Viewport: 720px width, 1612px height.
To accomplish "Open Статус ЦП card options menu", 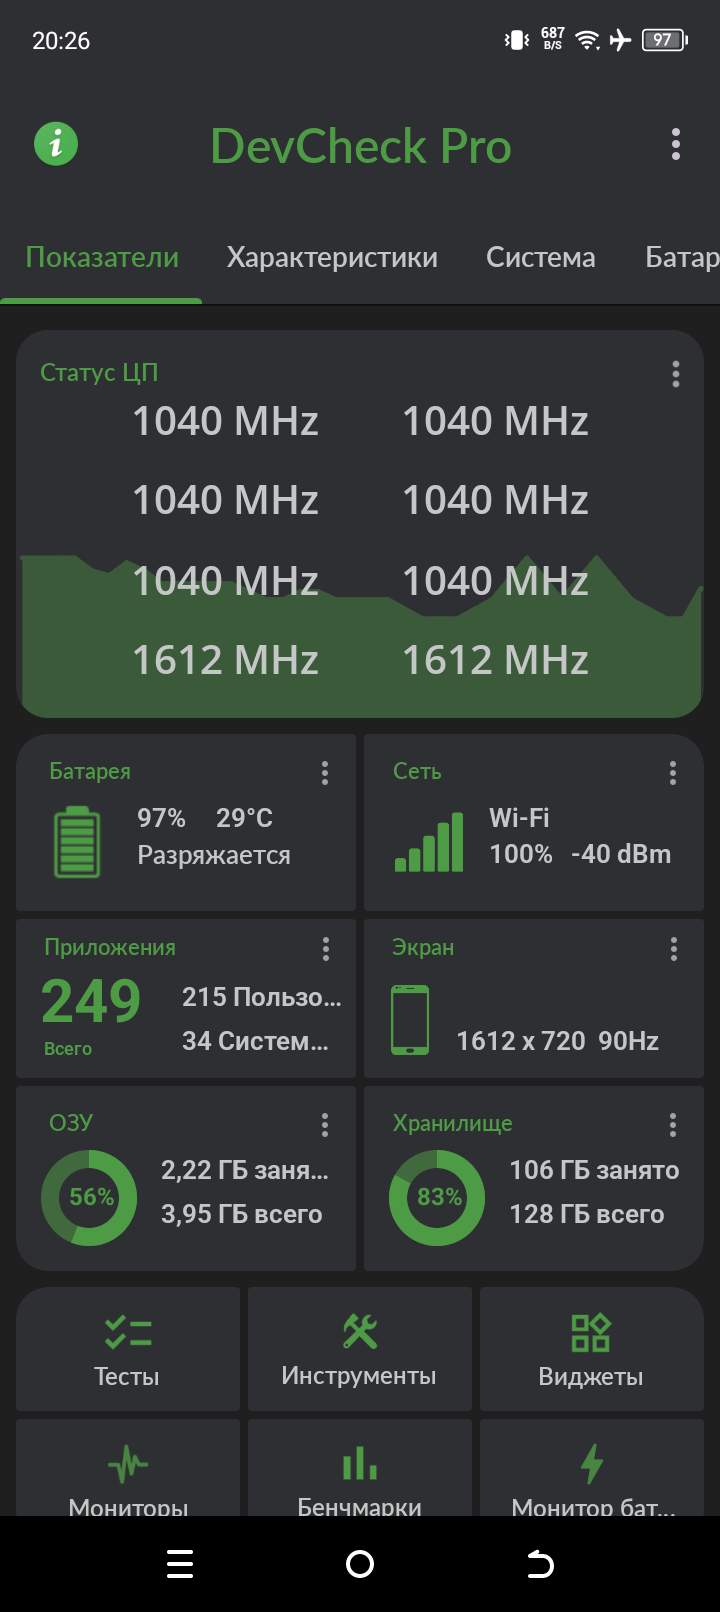I will (x=676, y=374).
